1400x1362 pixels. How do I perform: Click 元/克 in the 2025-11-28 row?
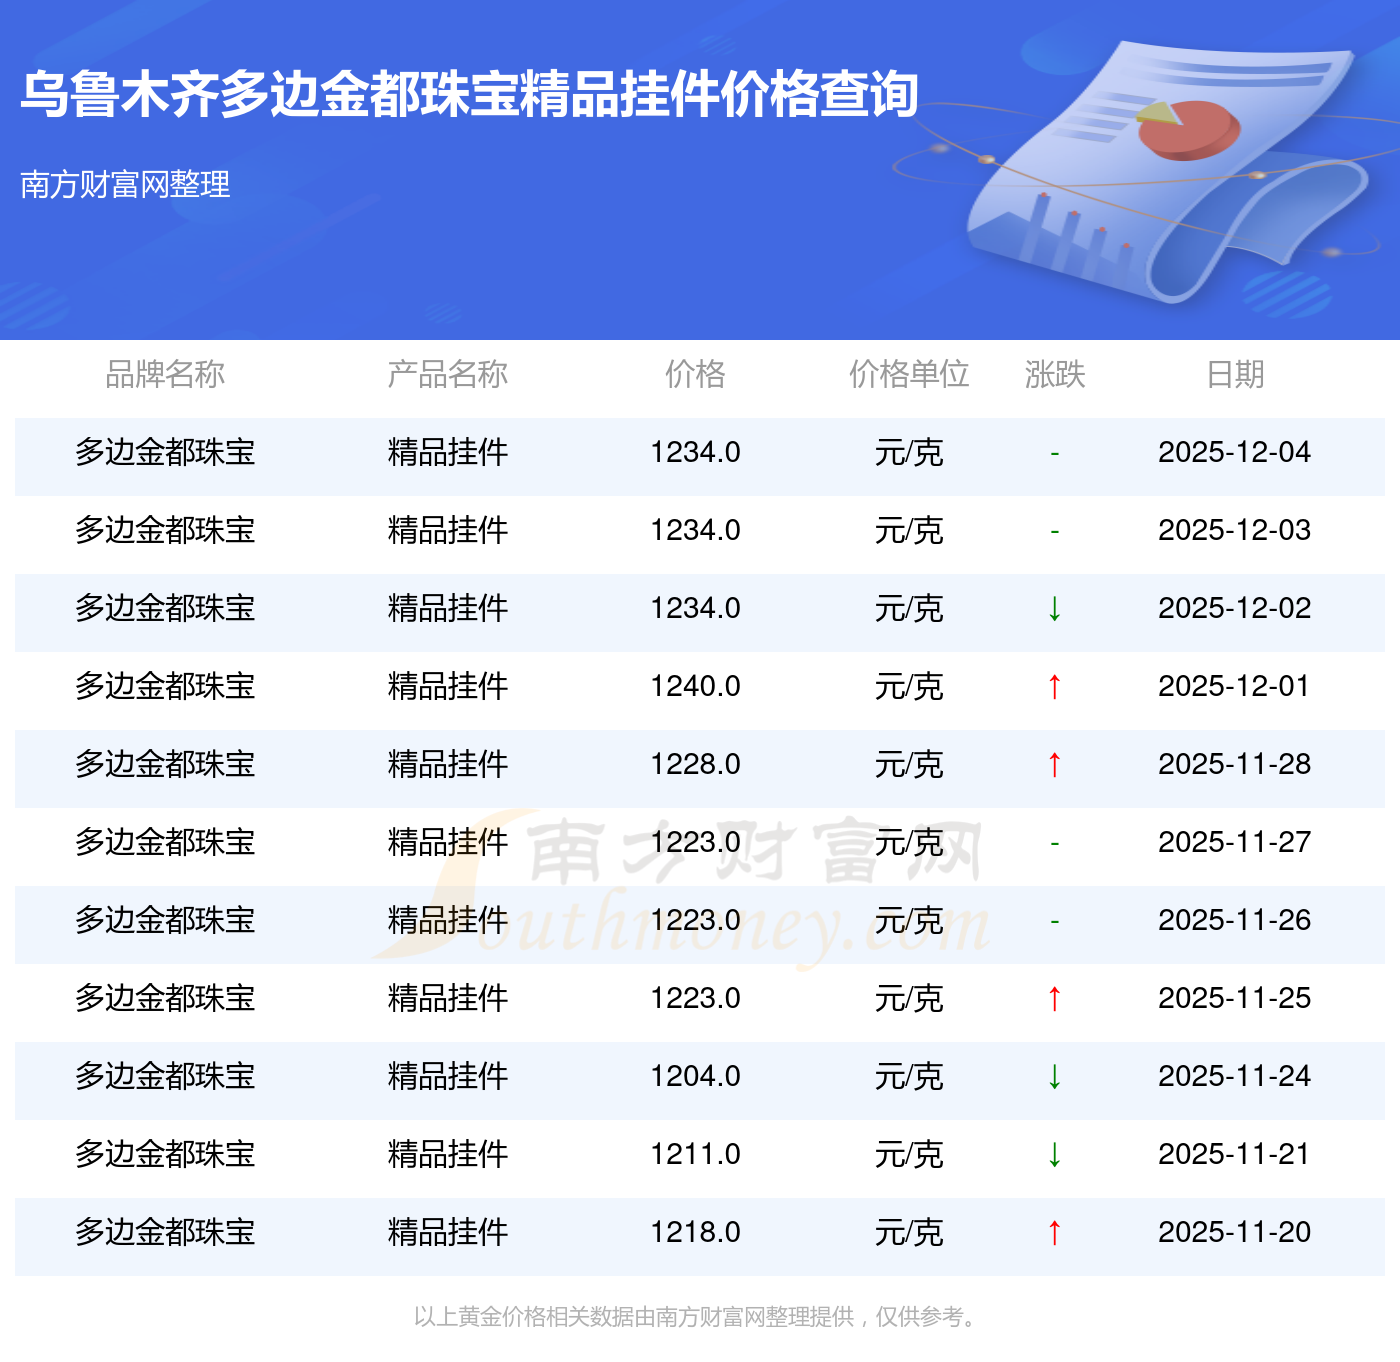tap(909, 764)
